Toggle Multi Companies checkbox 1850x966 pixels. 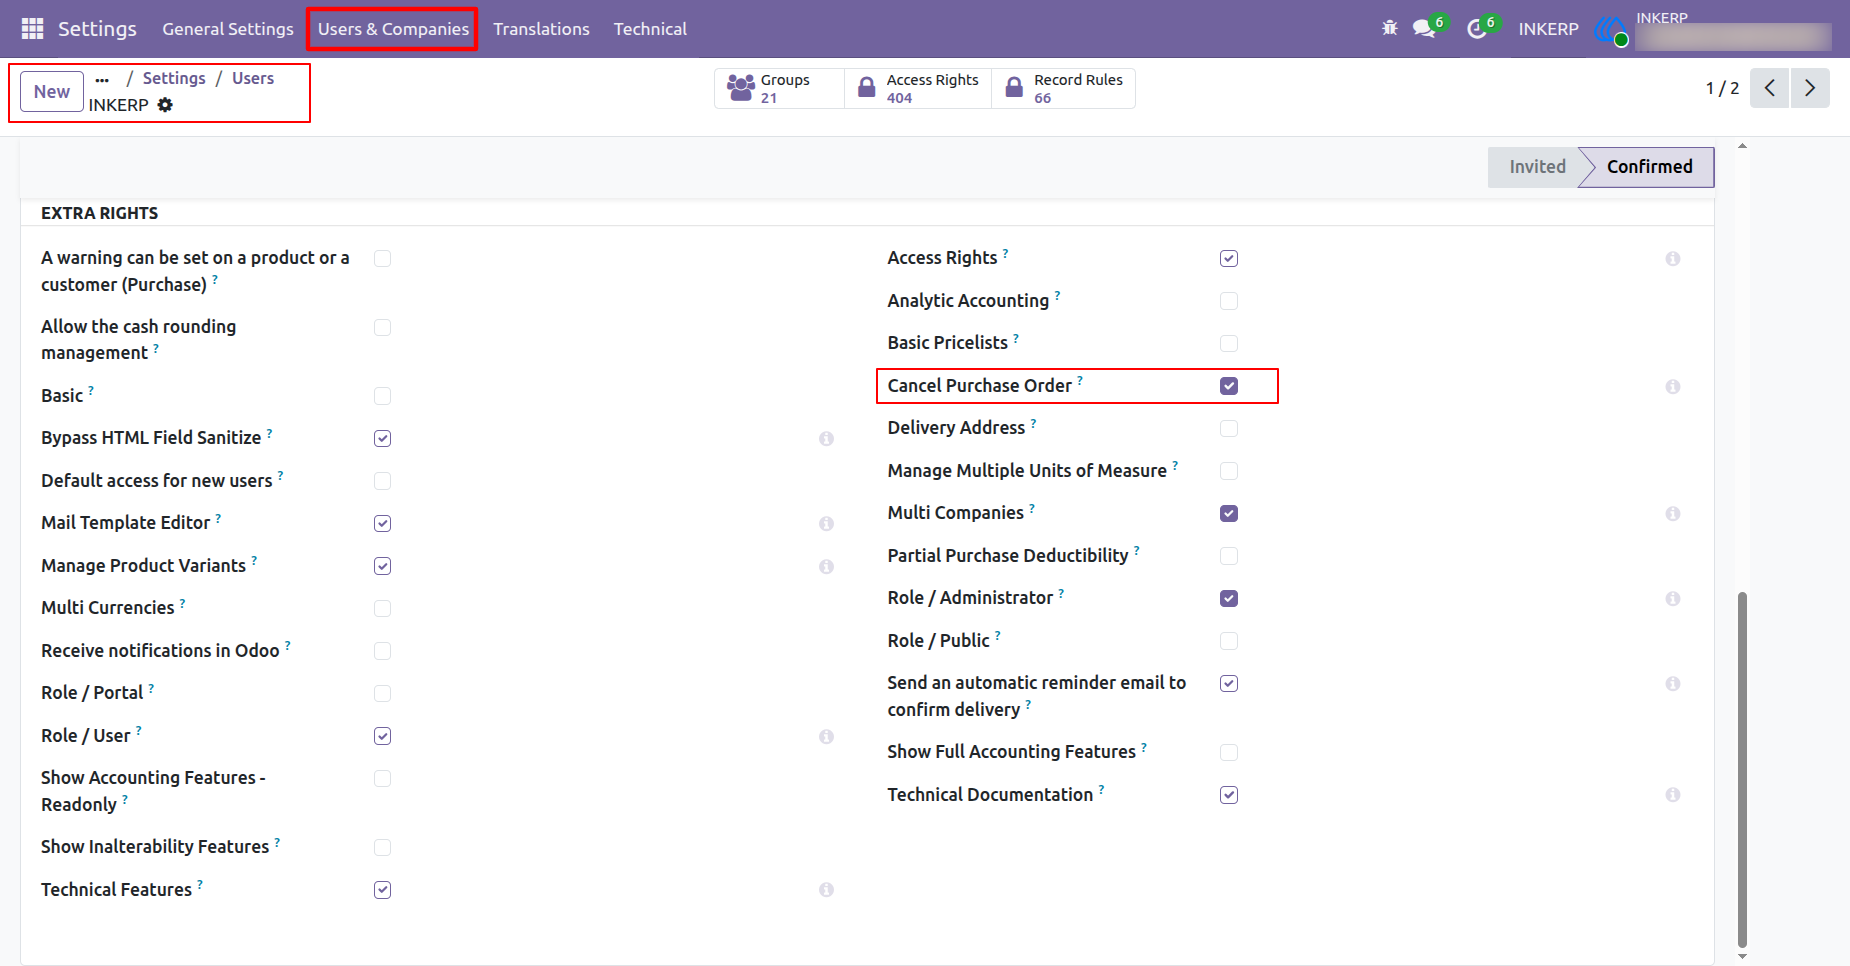coord(1229,514)
